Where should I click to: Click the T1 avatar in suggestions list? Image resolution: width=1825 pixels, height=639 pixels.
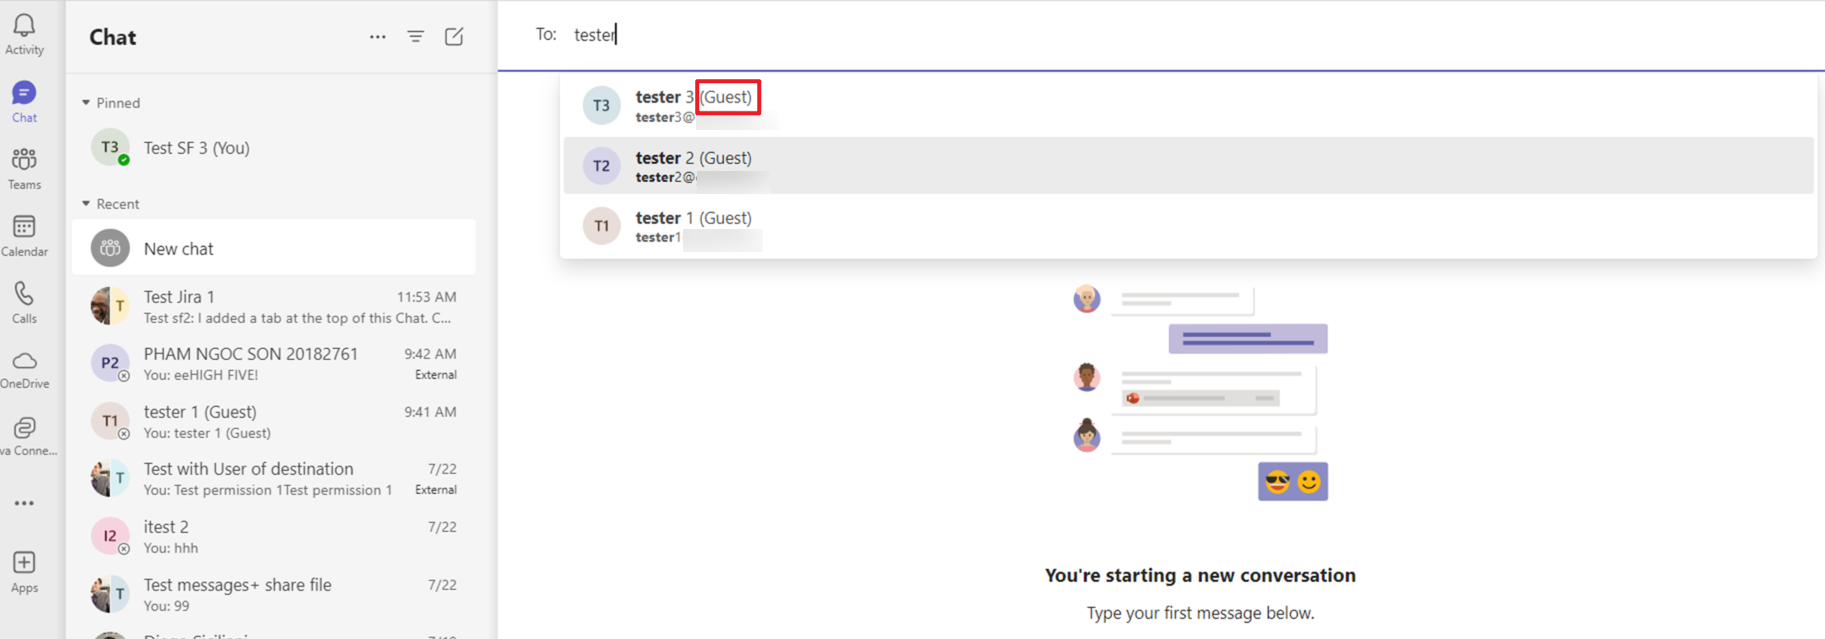tap(602, 226)
